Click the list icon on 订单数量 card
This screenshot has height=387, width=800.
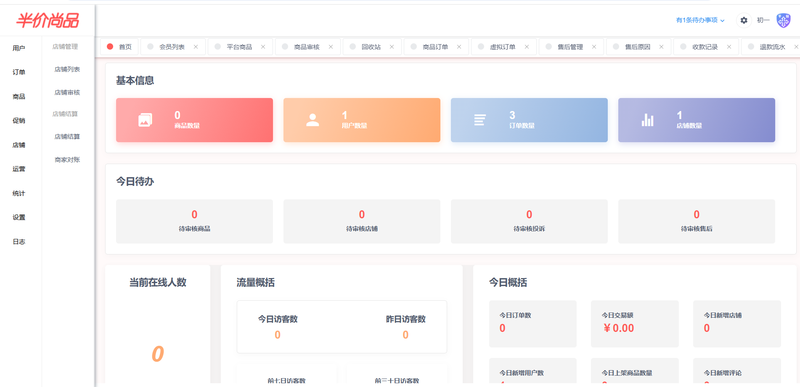pos(480,120)
